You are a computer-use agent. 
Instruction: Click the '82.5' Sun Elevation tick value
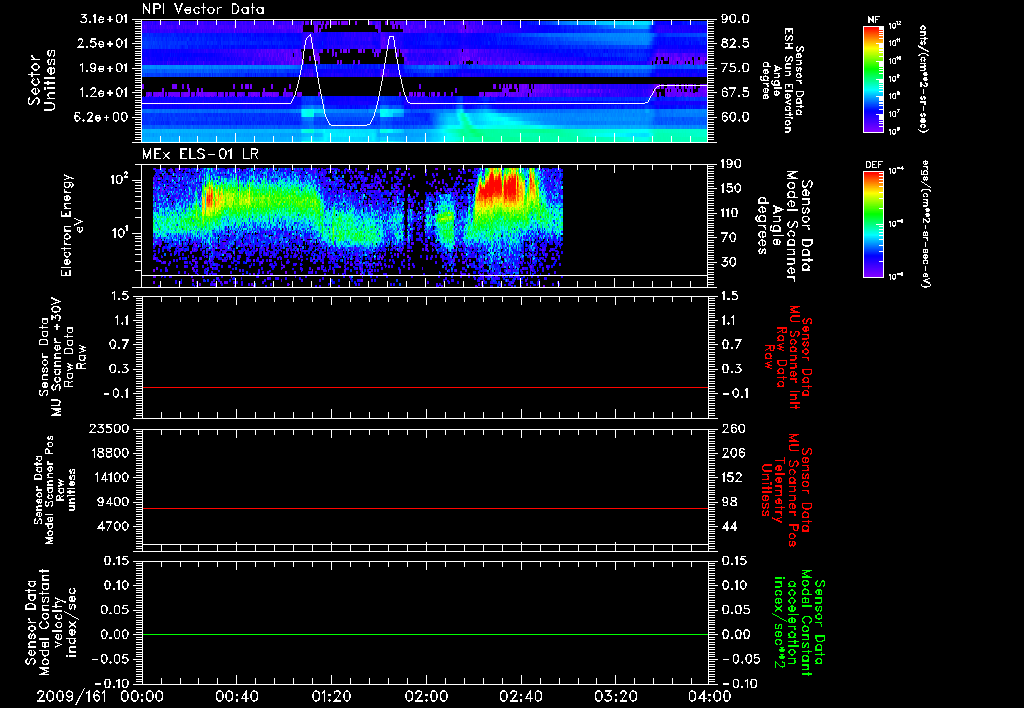click(735, 43)
